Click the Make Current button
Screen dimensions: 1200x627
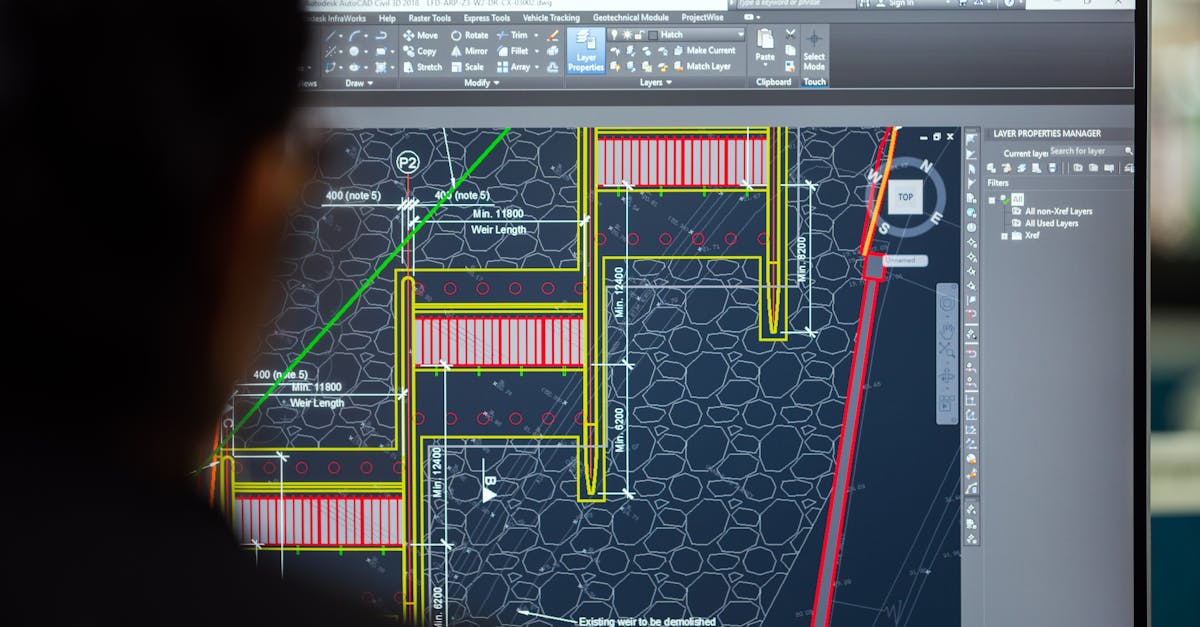710,50
